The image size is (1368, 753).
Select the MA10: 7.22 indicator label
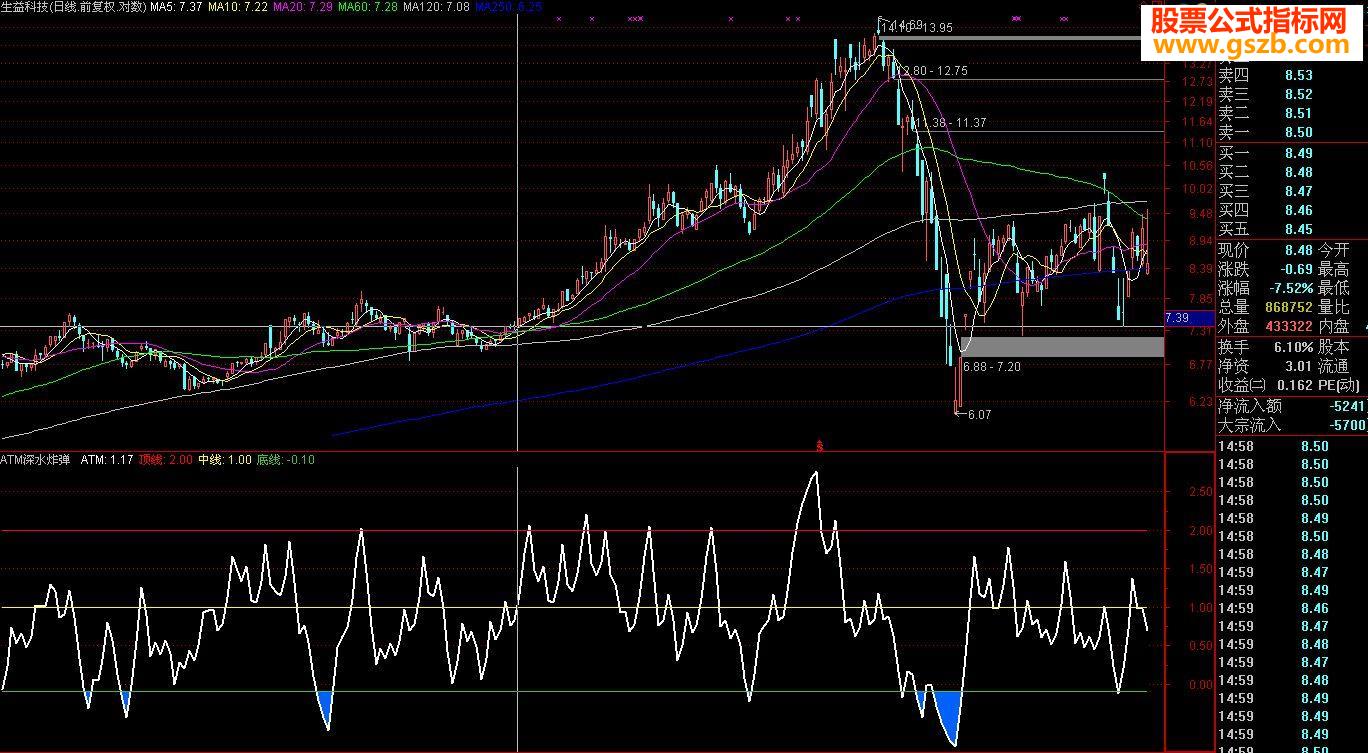coord(238,7)
